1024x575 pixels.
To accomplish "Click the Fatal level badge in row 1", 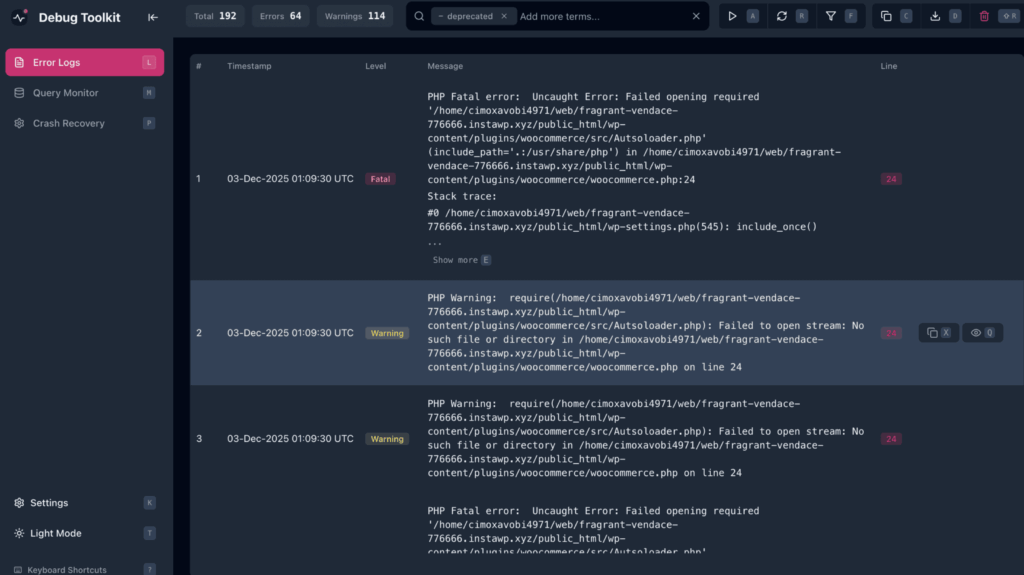I will [380, 179].
